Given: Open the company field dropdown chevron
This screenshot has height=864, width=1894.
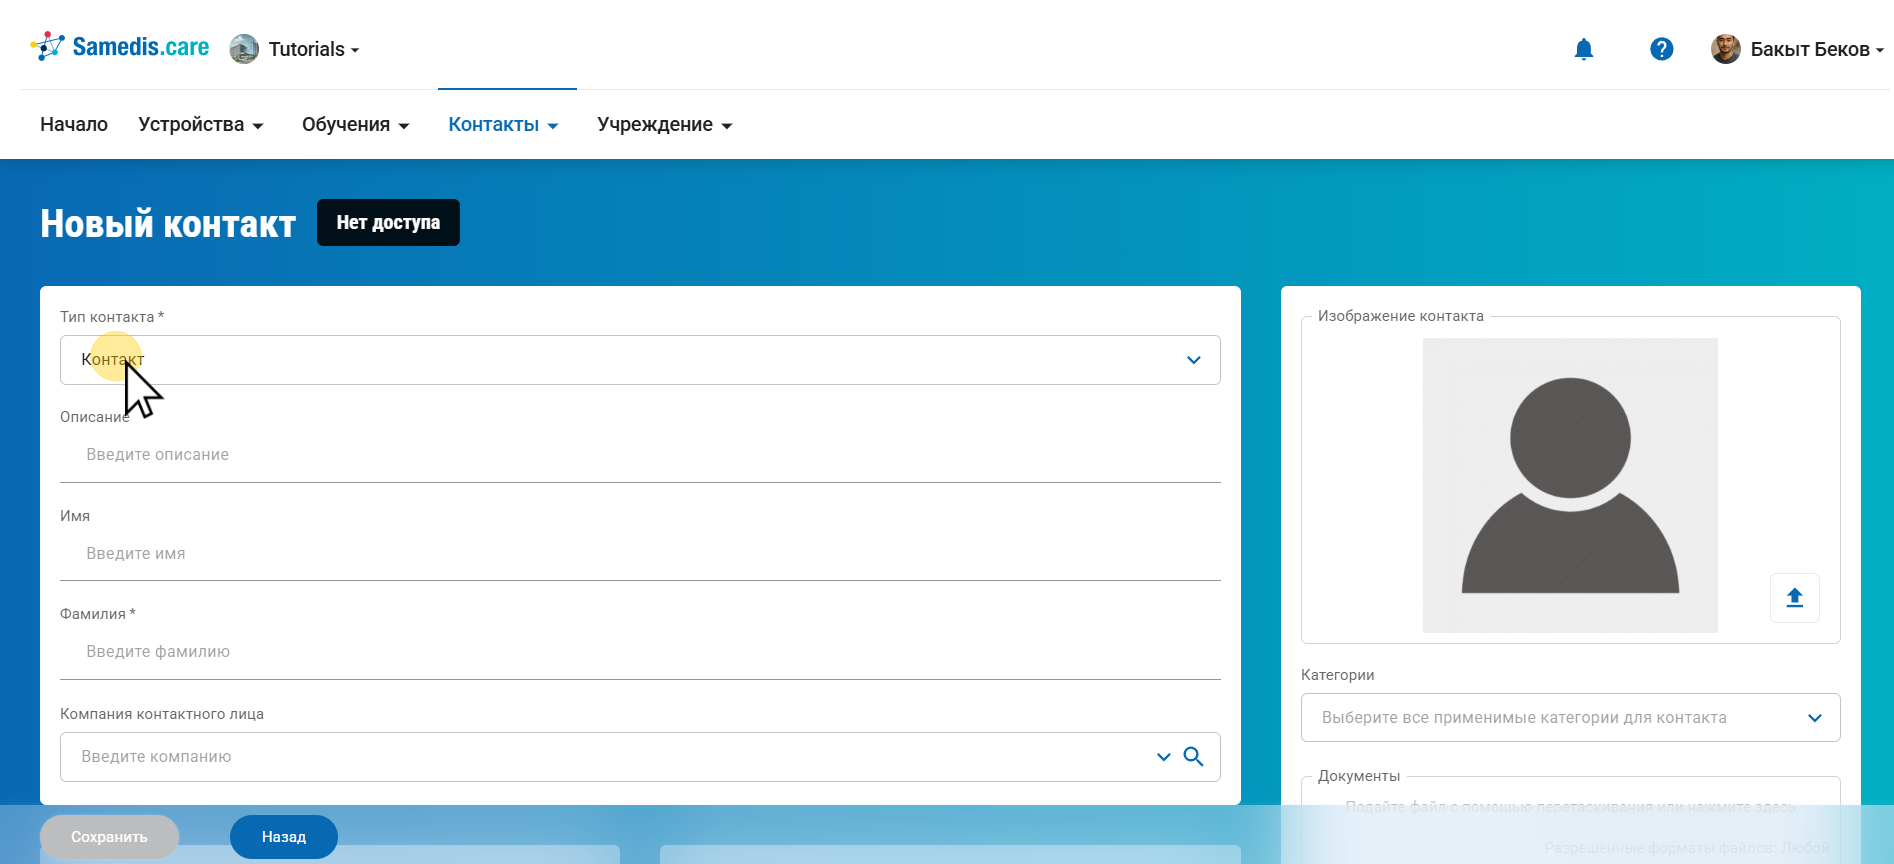Looking at the screenshot, I should click(x=1163, y=757).
